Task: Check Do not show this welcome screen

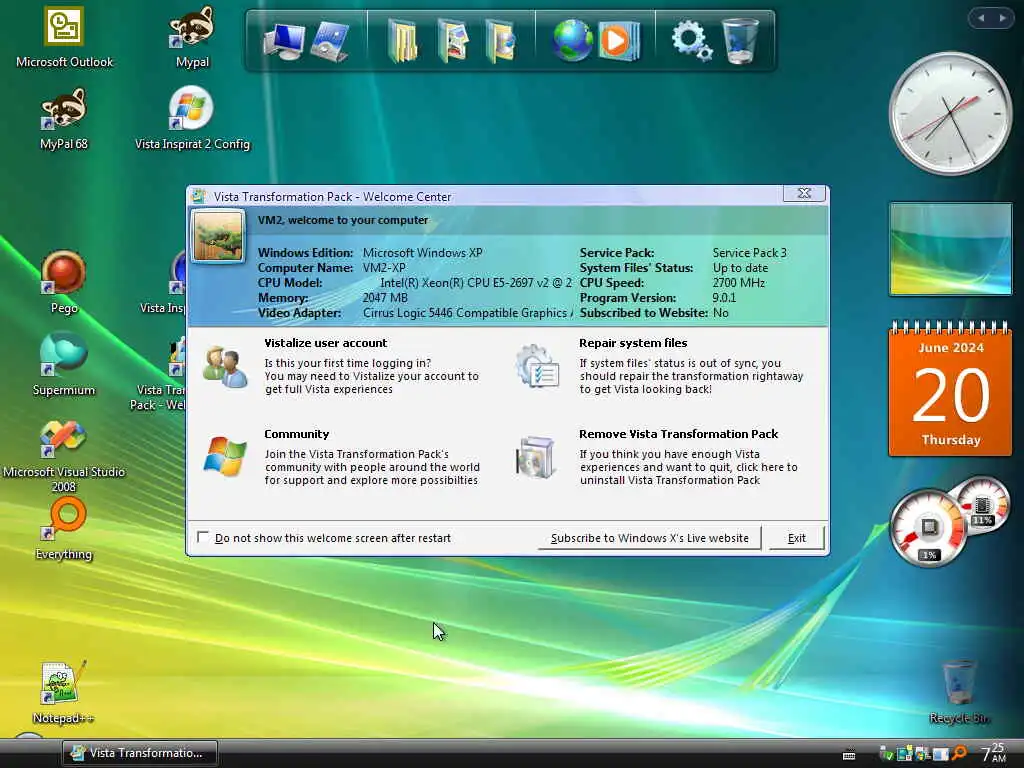Action: (203, 537)
